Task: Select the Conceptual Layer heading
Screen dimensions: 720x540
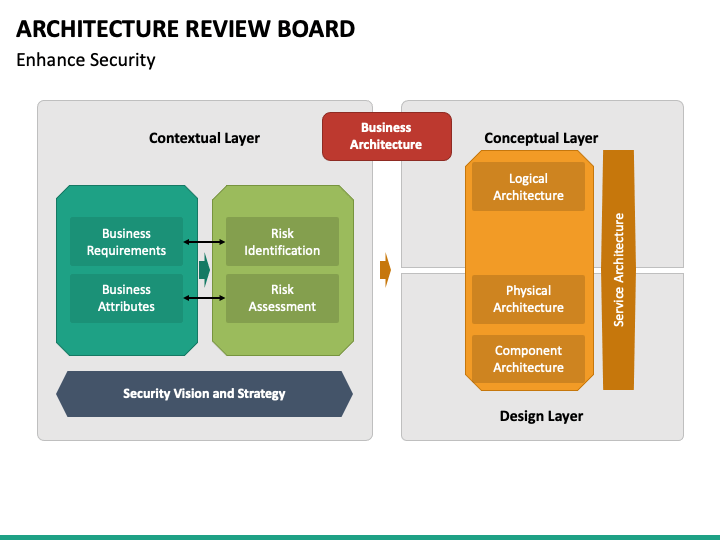Action: 541,138
